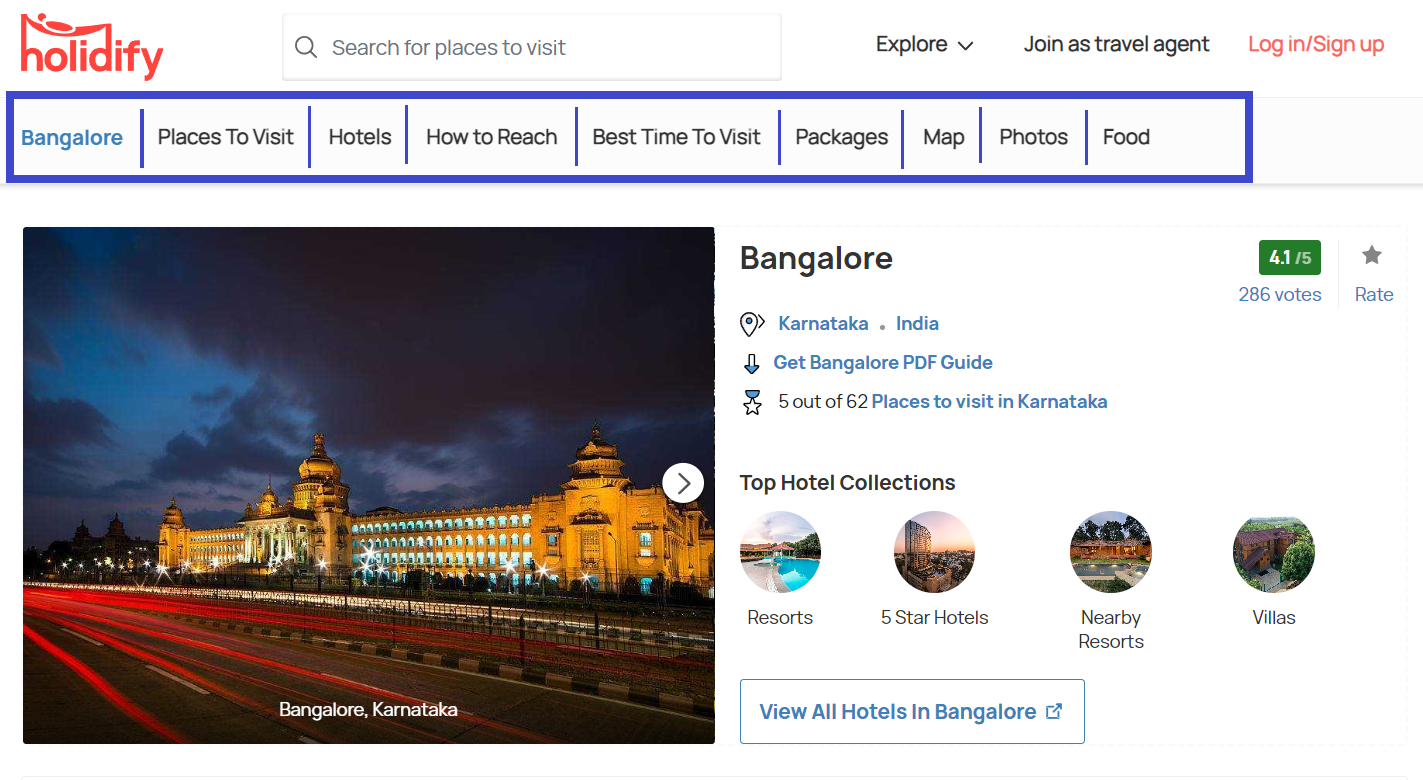Click View All Hotels In Bangalore button
Image resolution: width=1423 pixels, height=780 pixels.
pyautogui.click(x=912, y=711)
